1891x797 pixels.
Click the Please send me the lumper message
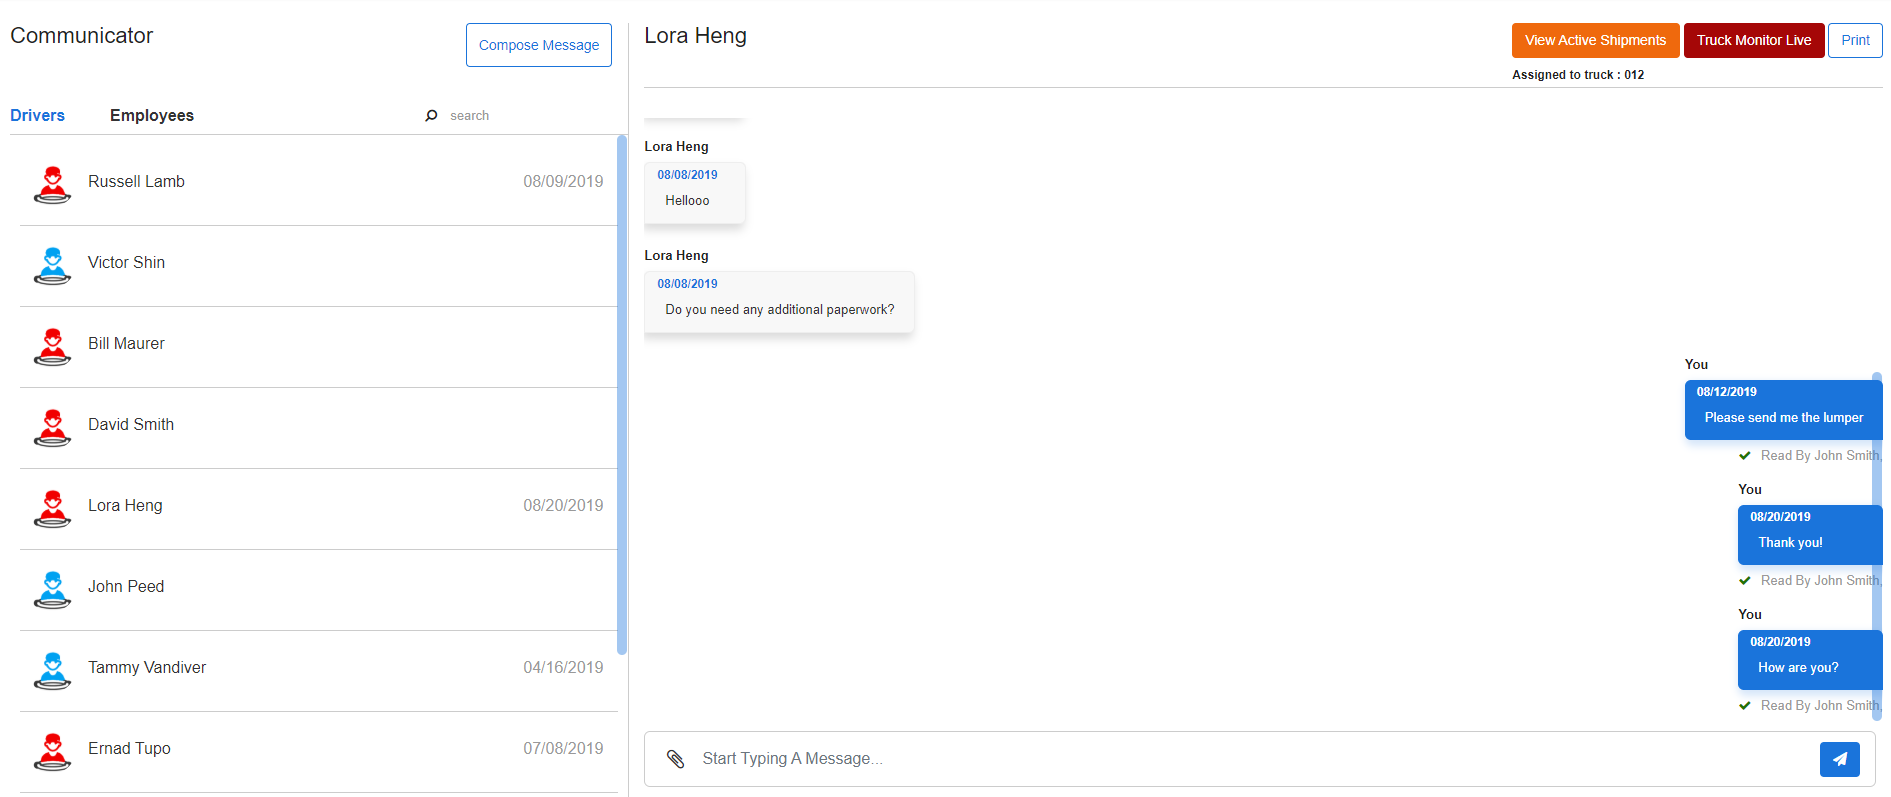(x=1783, y=410)
